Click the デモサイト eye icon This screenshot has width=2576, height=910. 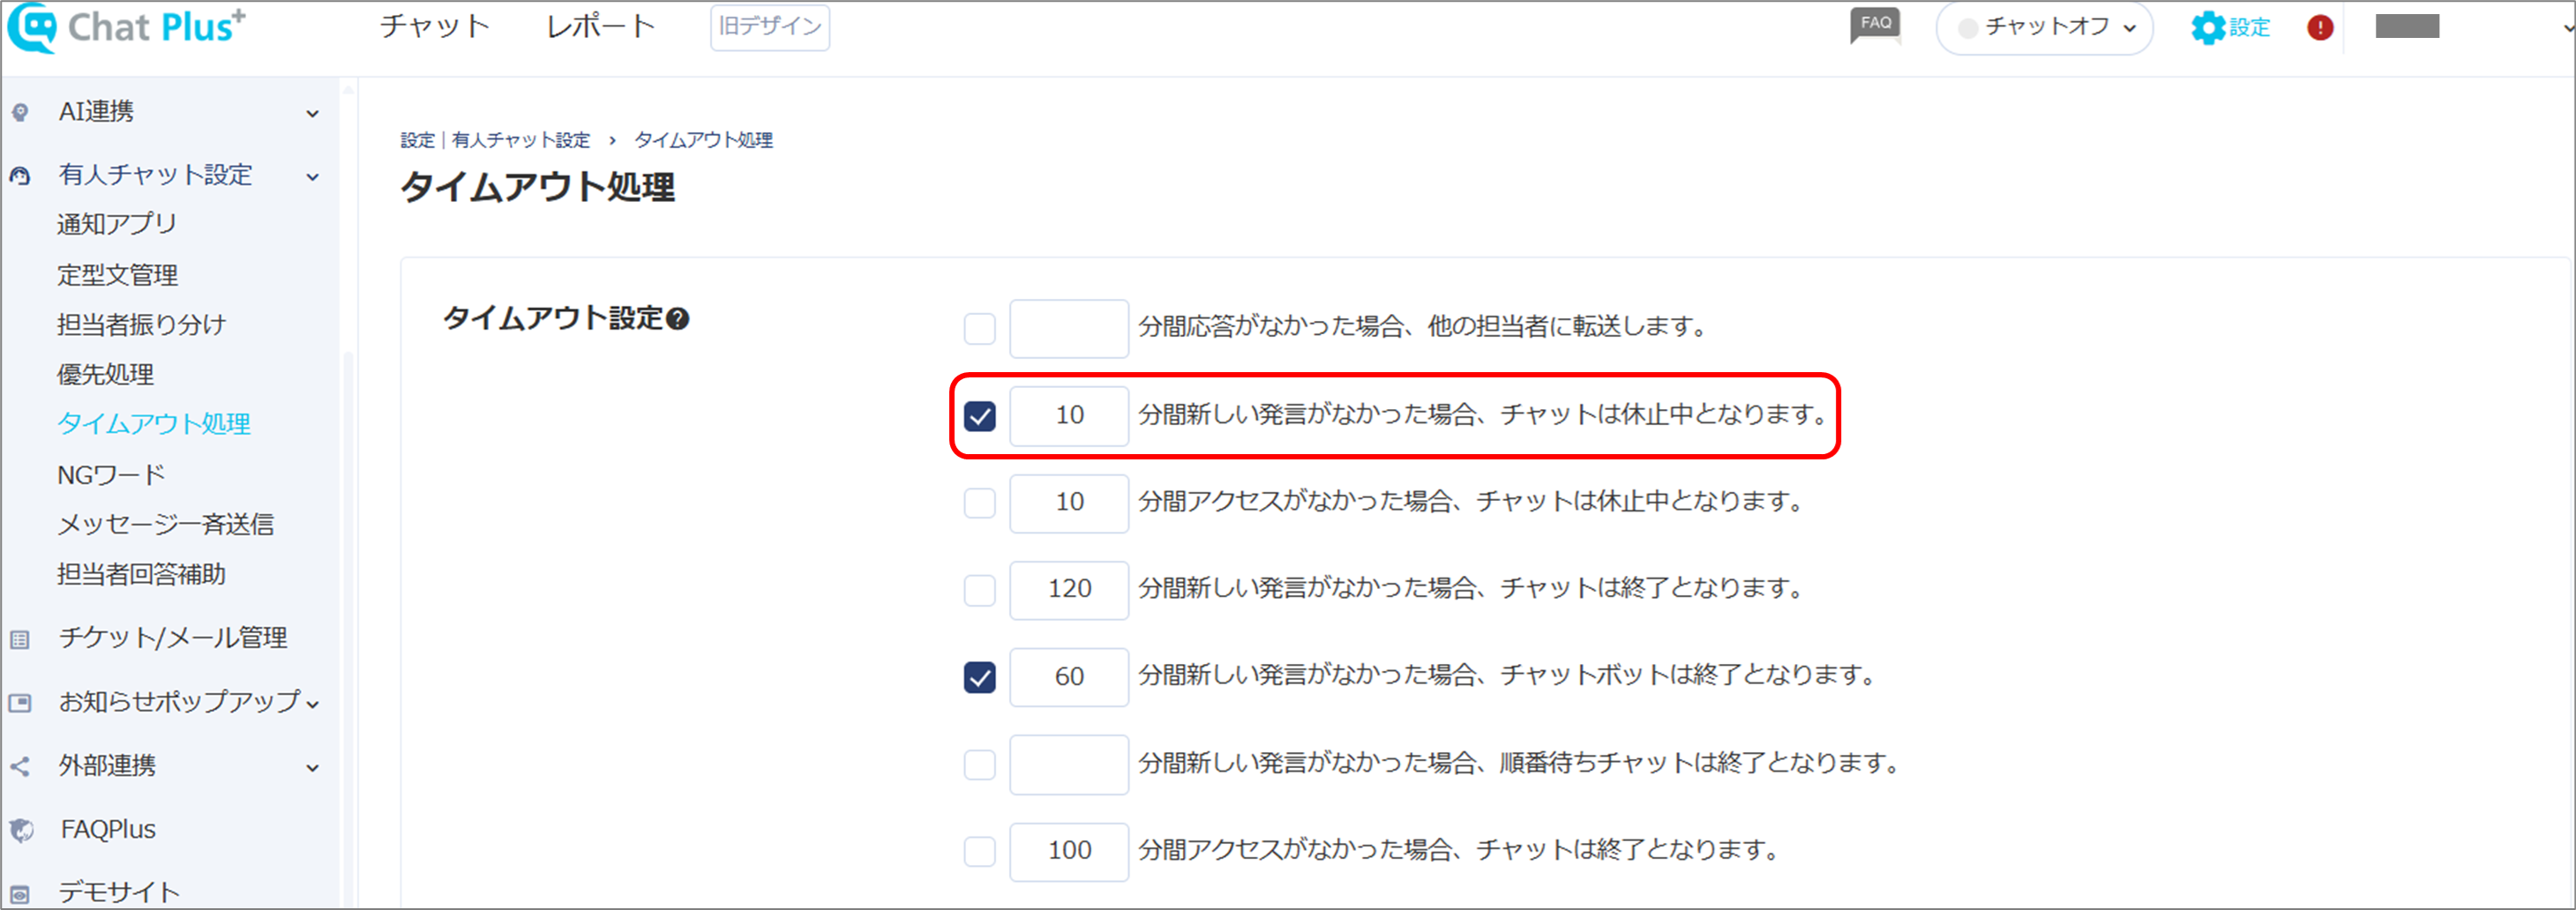20,893
